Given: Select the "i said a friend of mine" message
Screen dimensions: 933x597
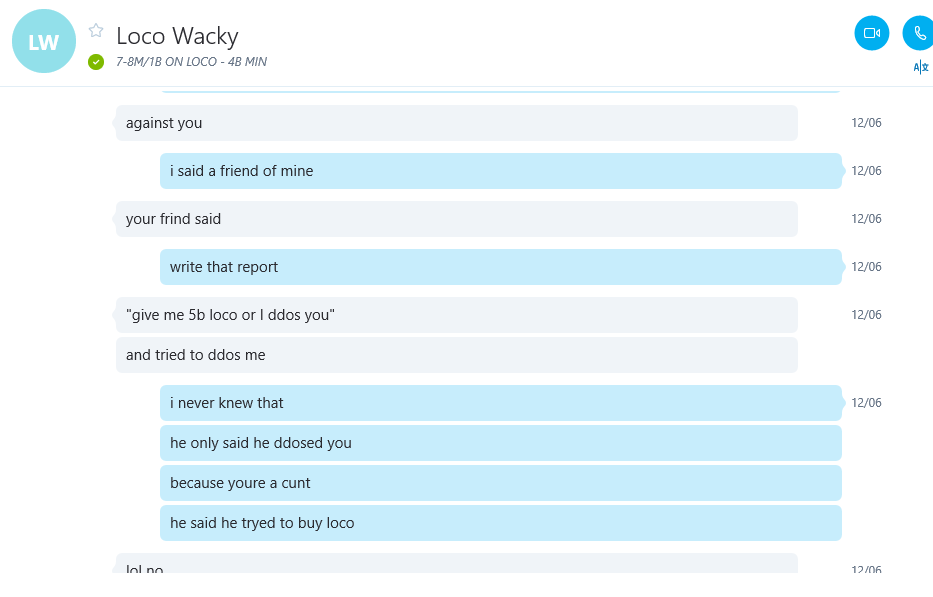Looking at the screenshot, I should [x=500, y=171].
